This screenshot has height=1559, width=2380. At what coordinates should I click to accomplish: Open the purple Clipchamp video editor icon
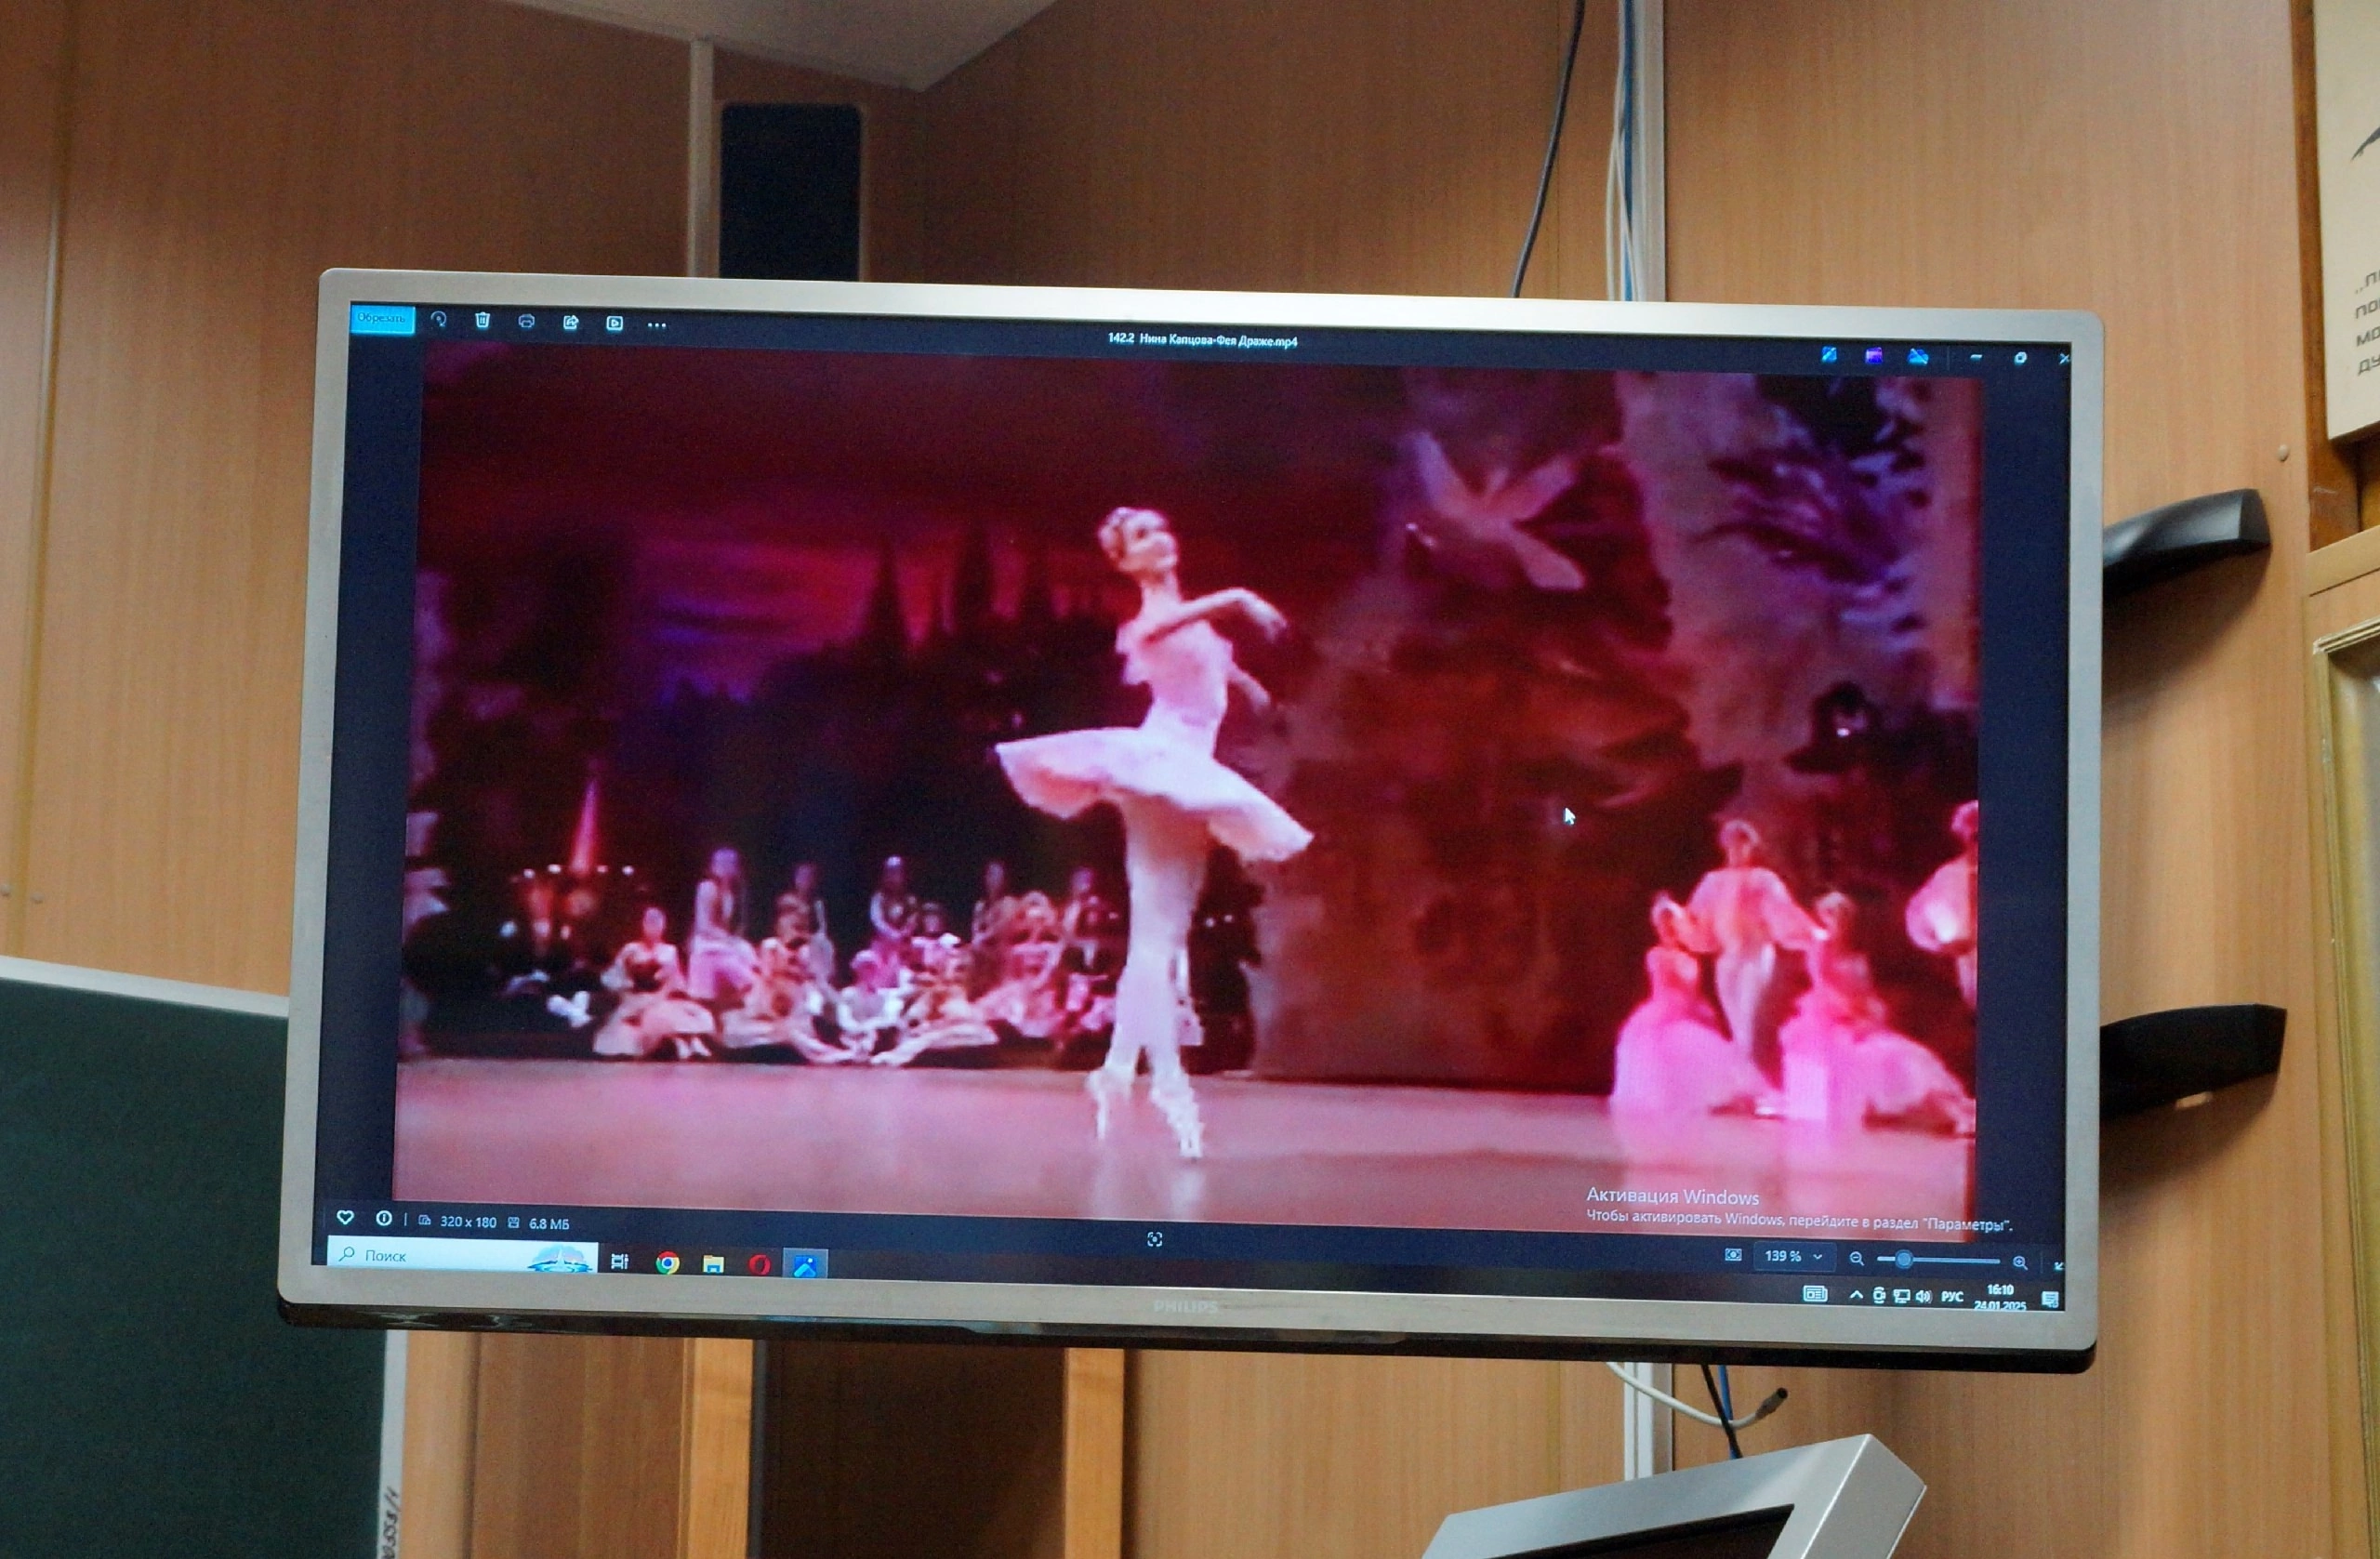(1873, 356)
